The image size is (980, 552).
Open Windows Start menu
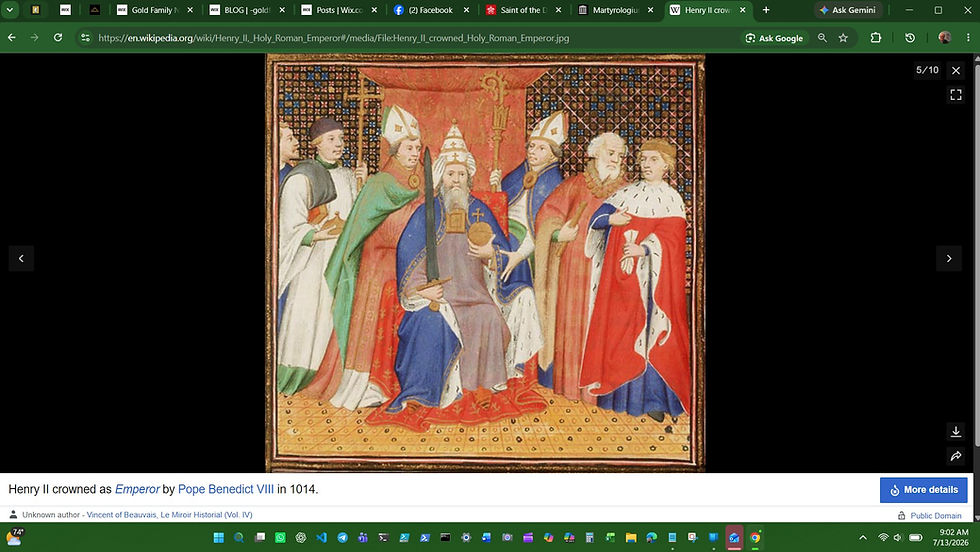(x=218, y=538)
